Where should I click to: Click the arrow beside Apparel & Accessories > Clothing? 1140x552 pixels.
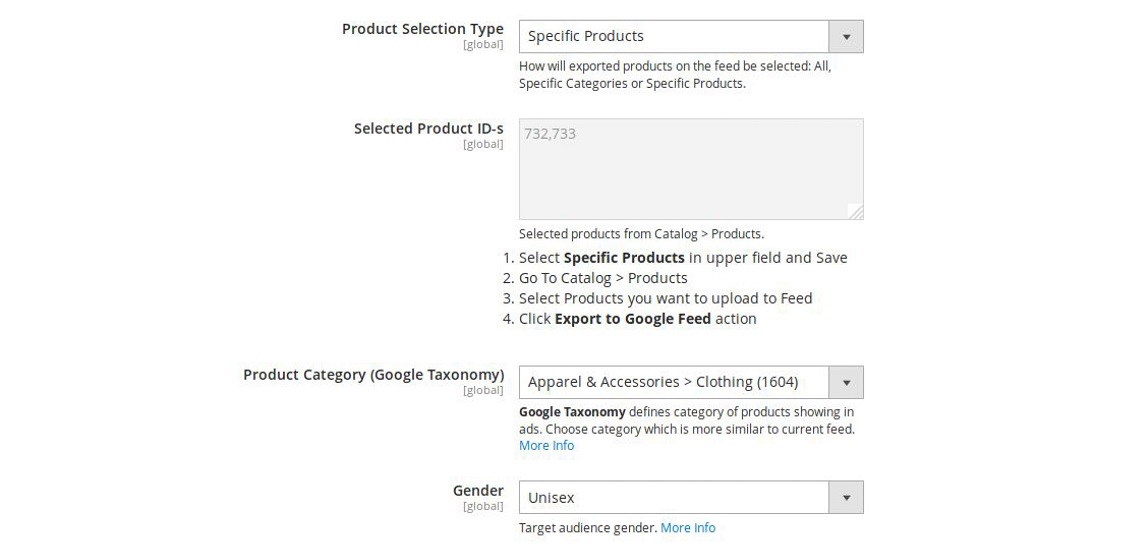(846, 382)
